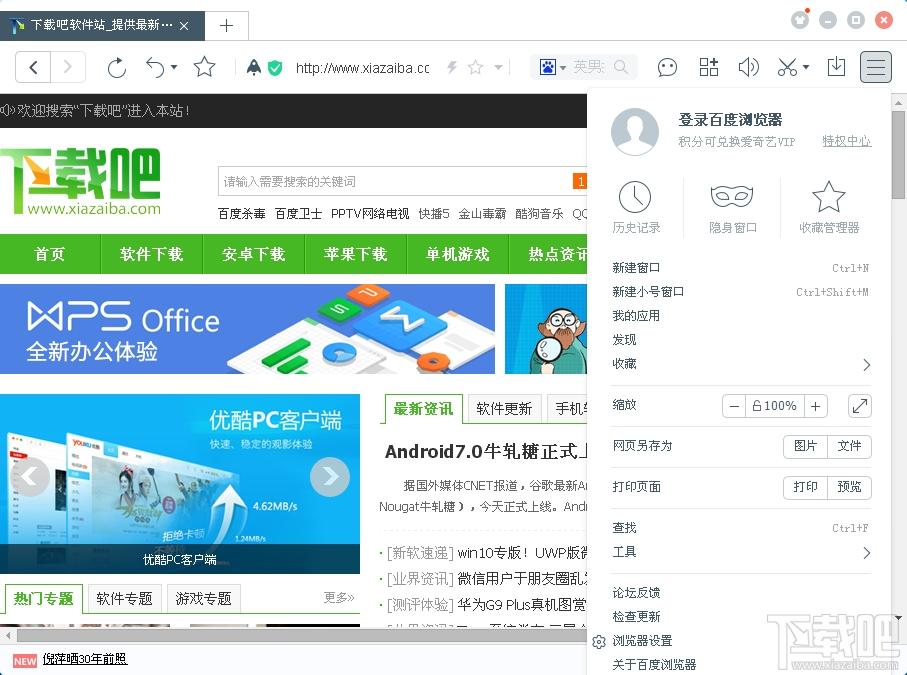Increase zoom with the plus button

[x=816, y=406]
